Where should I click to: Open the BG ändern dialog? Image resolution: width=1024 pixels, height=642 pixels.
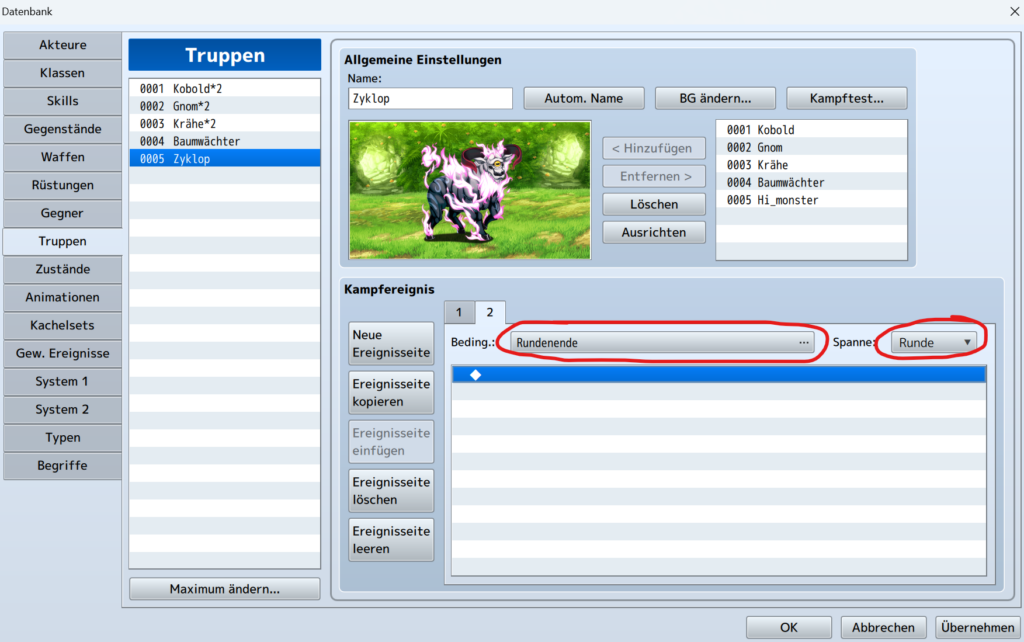tap(714, 97)
